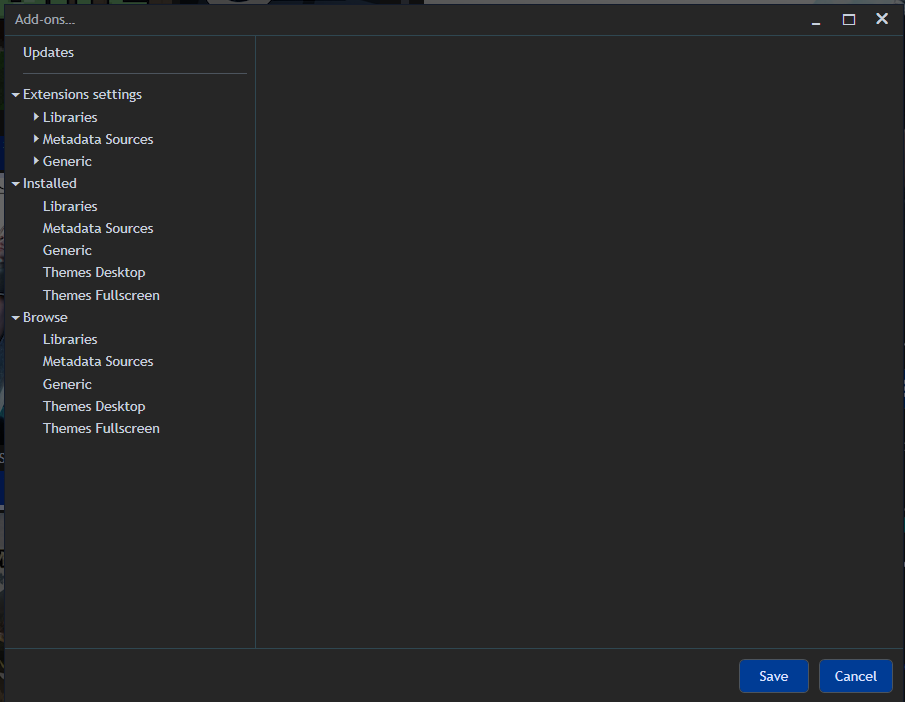Expand Libraries under Extensions settings
The height and width of the screenshot is (702, 905).
36,117
